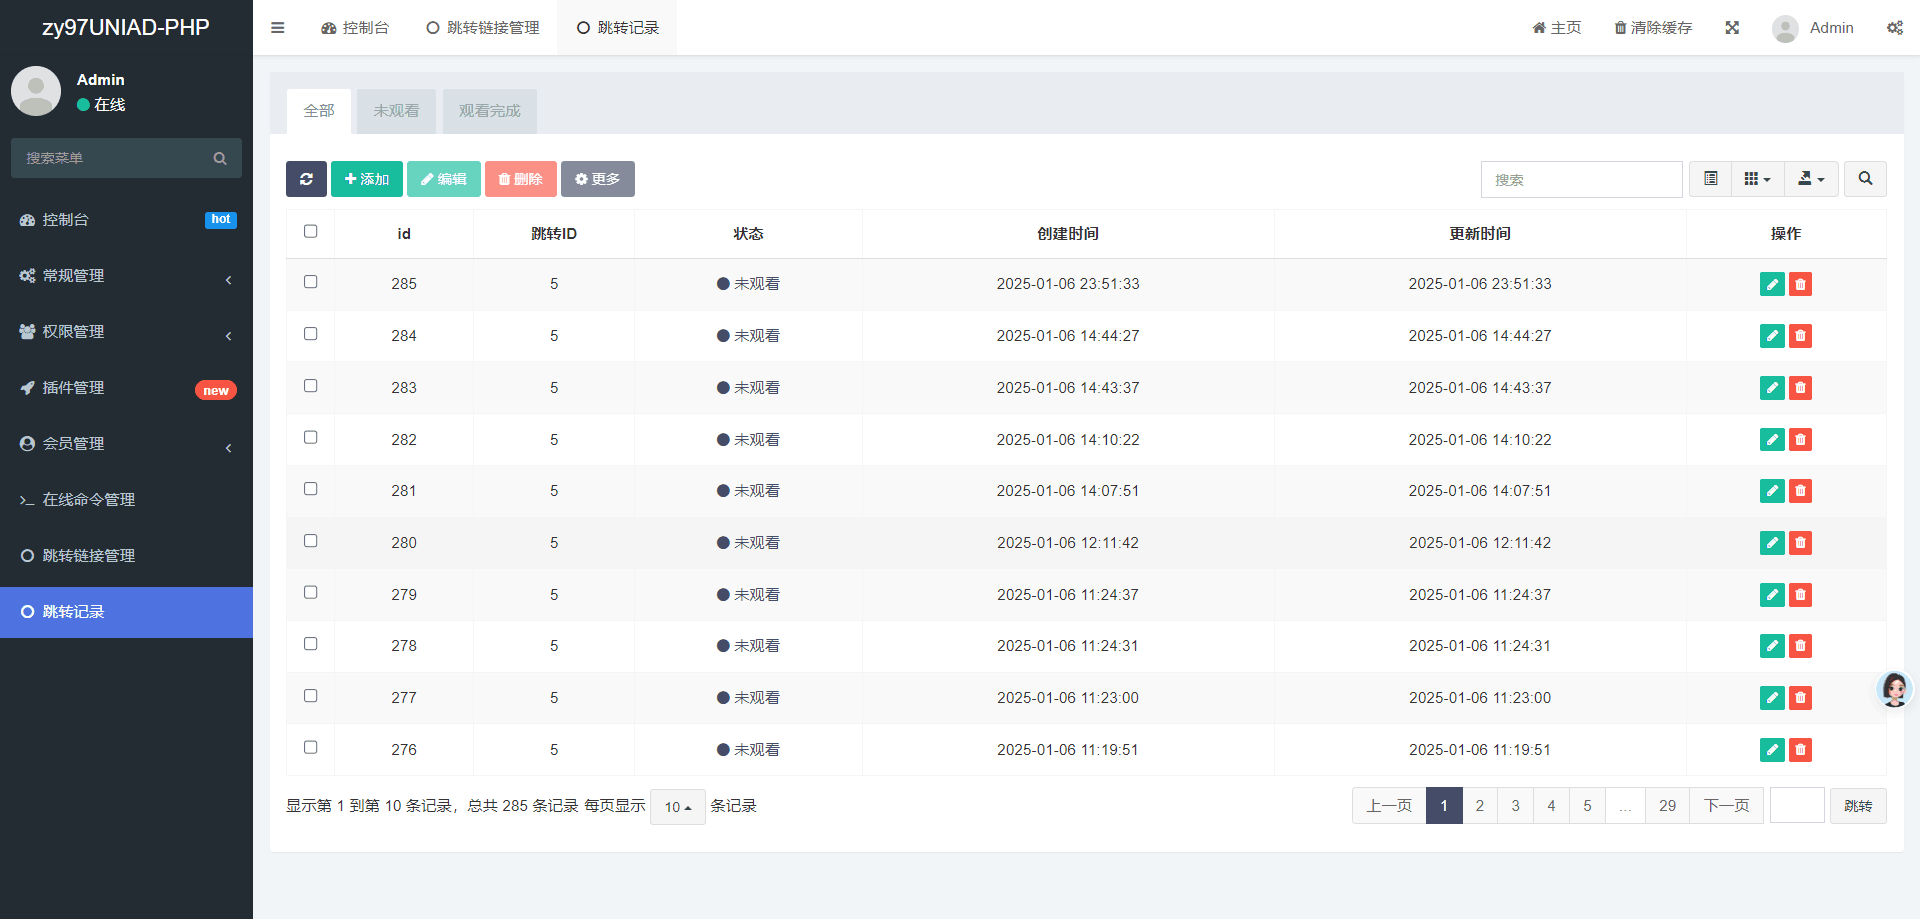
Task: Click the red delete icon for record 282
Action: point(1800,440)
